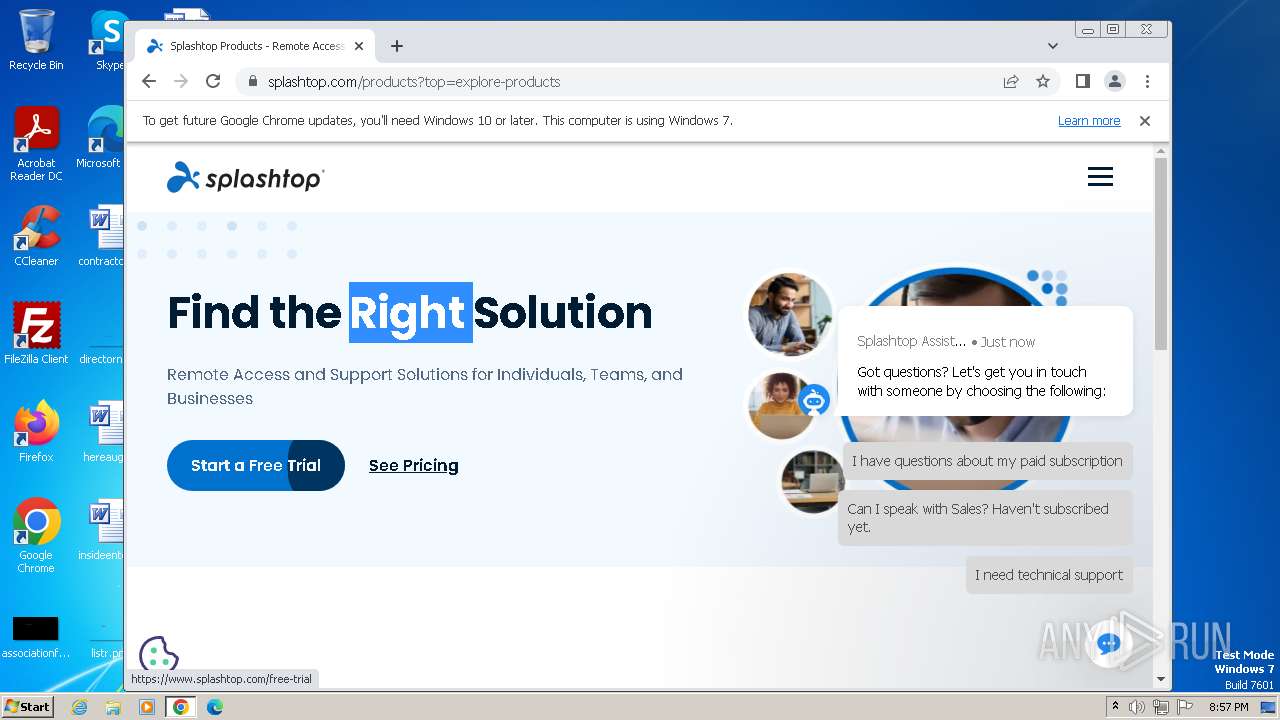
Task: Open the Recycle Bin desktop icon
Action: (36, 40)
